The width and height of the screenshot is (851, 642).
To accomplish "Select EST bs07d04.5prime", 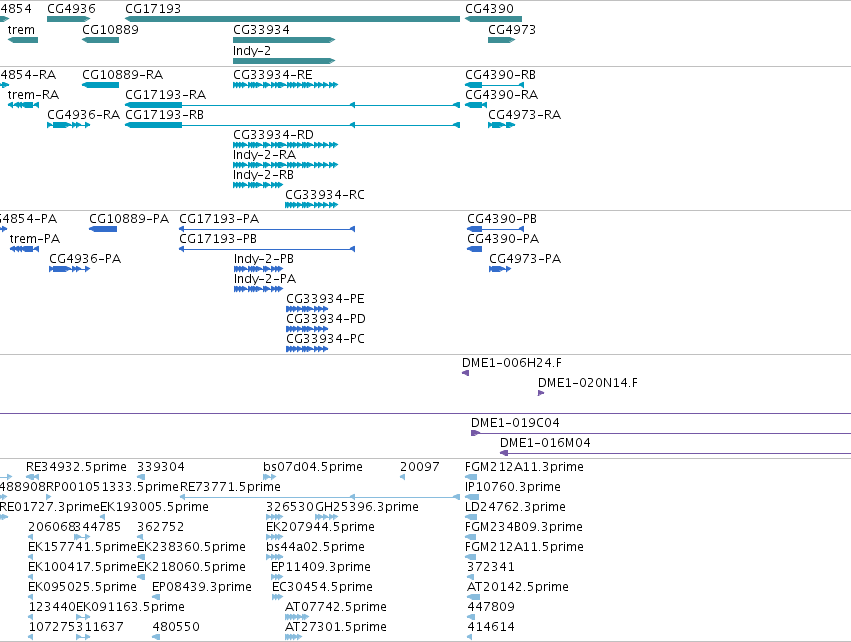I will coord(270,477).
